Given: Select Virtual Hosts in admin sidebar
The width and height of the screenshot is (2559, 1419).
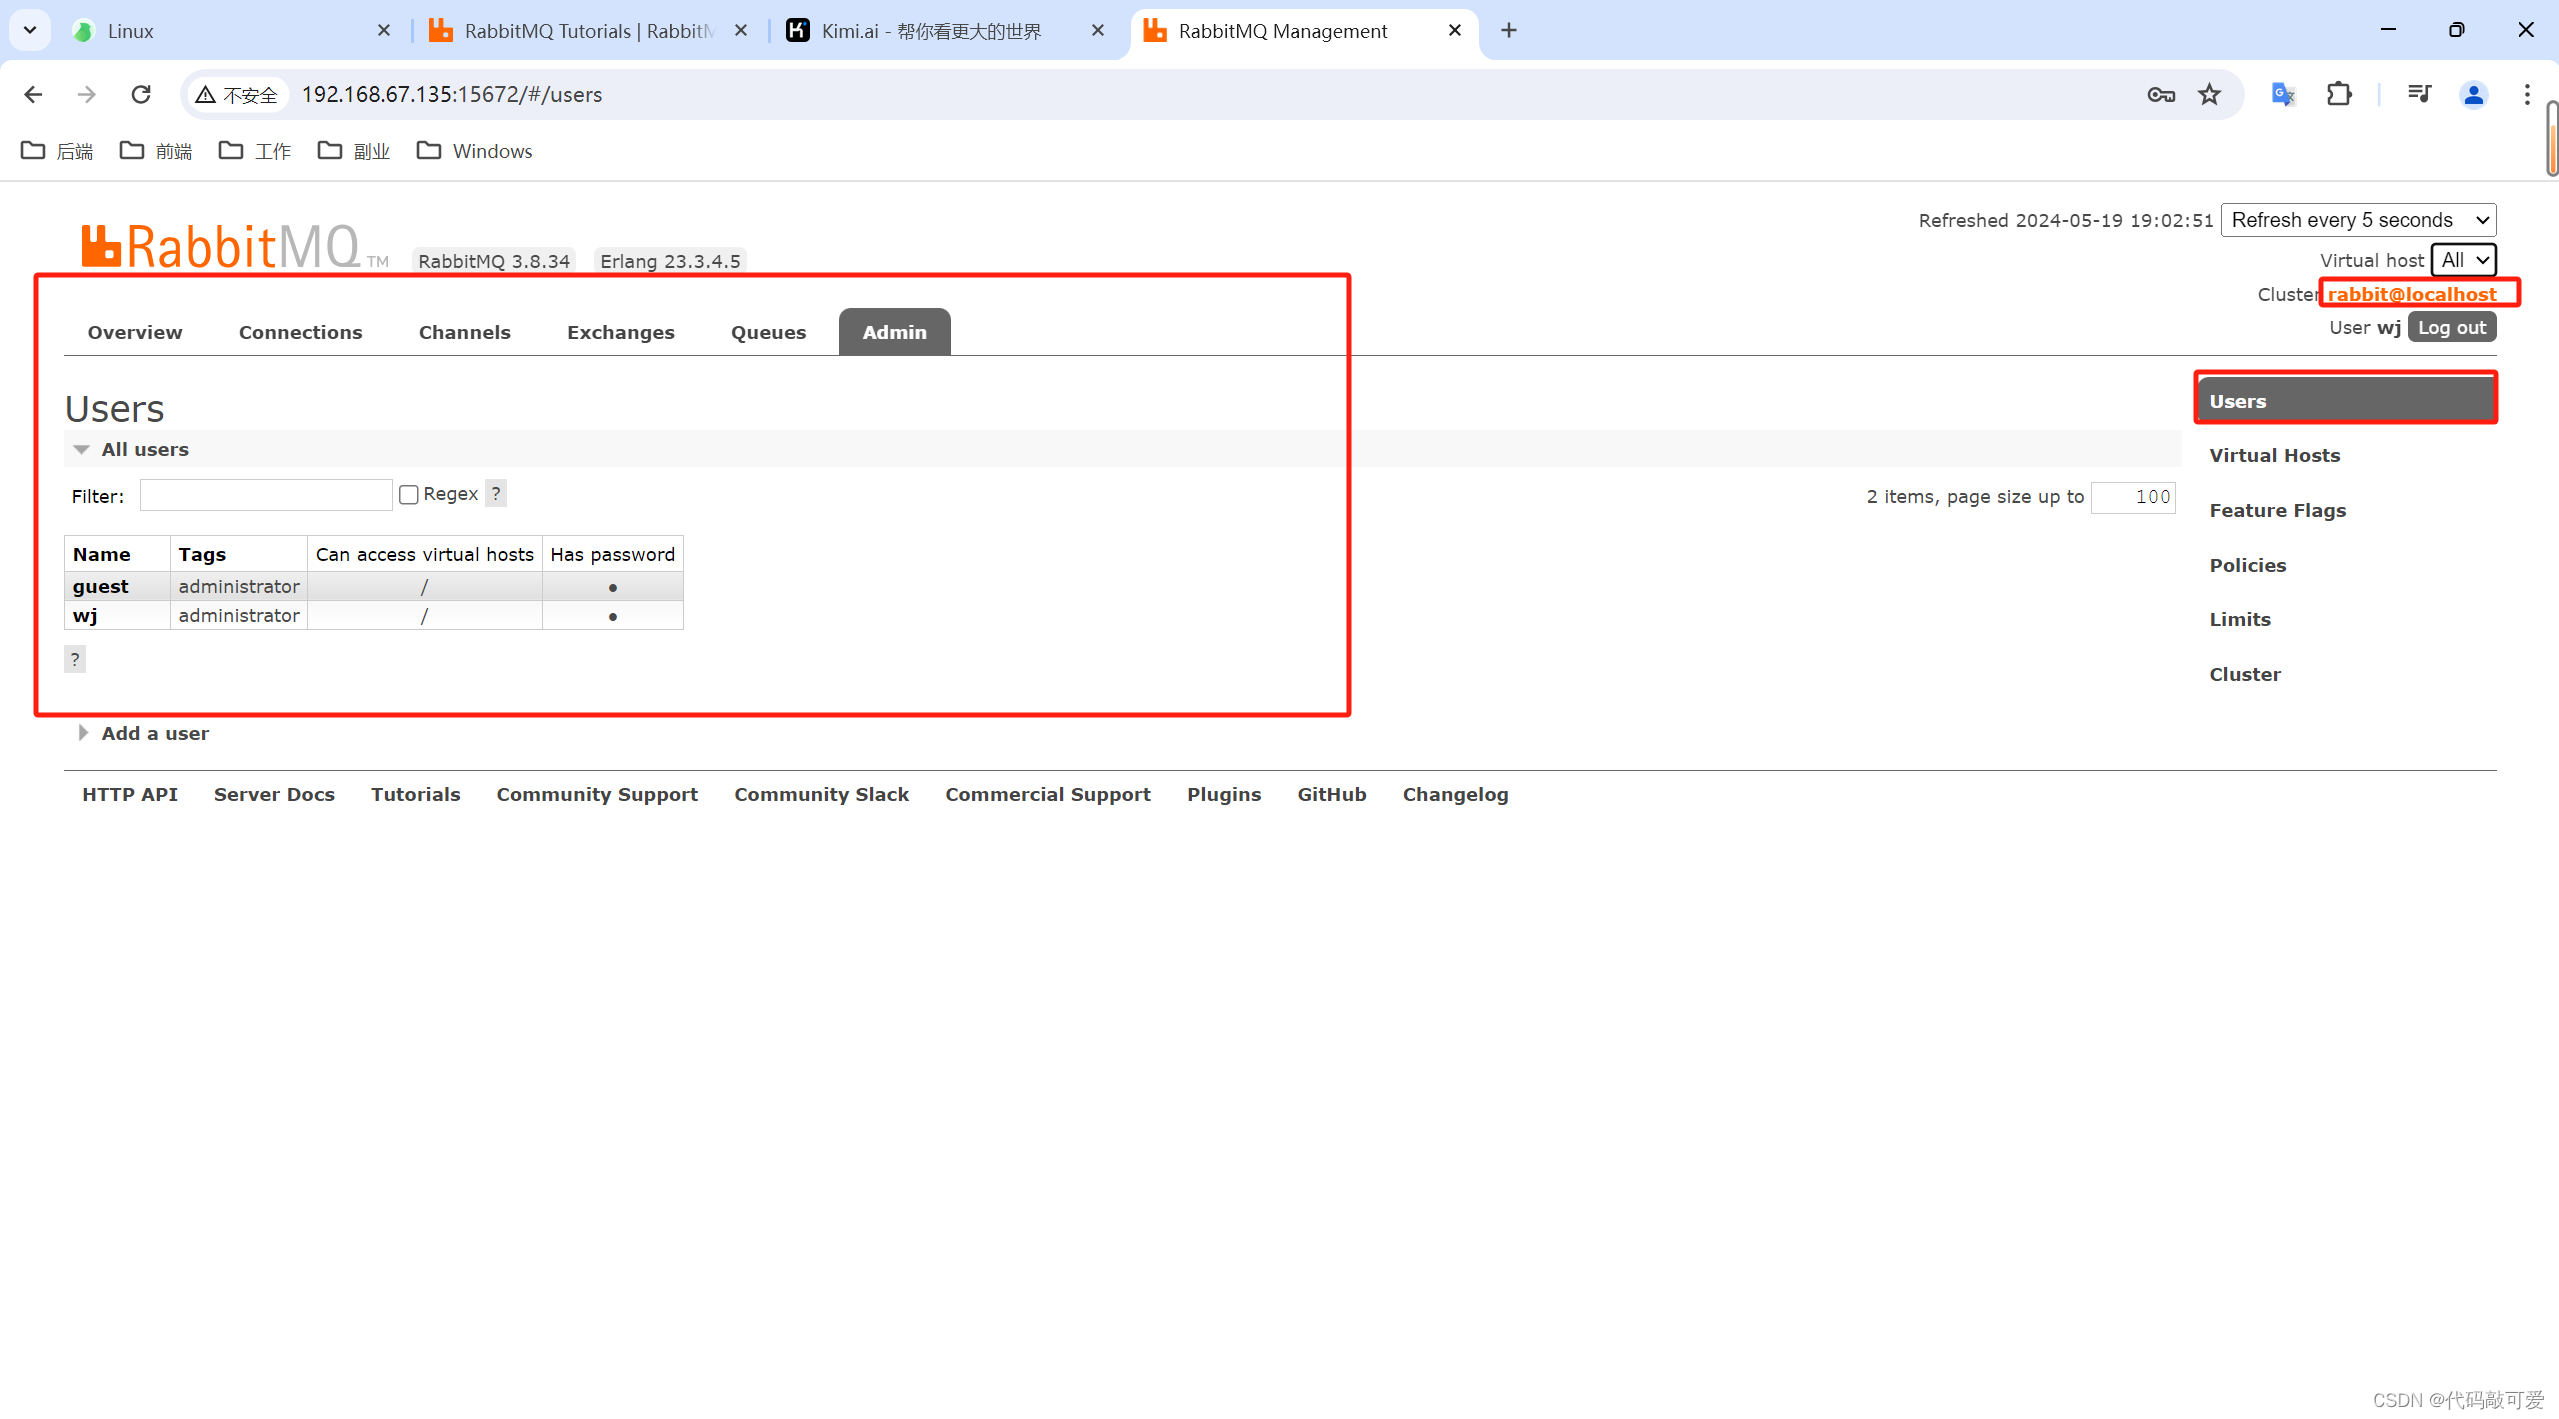Looking at the screenshot, I should (x=2274, y=455).
